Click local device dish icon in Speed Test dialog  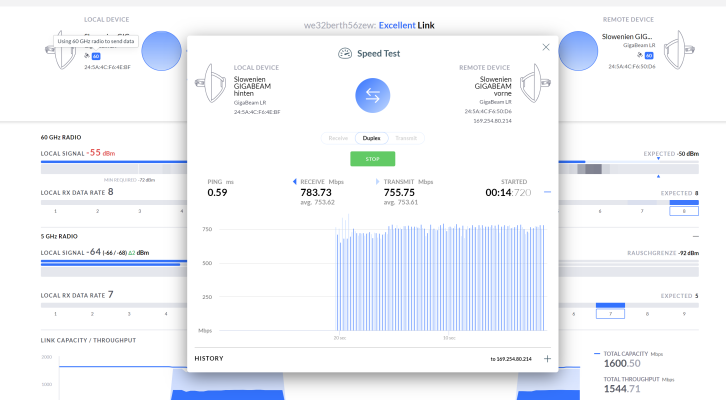[x=215, y=87]
